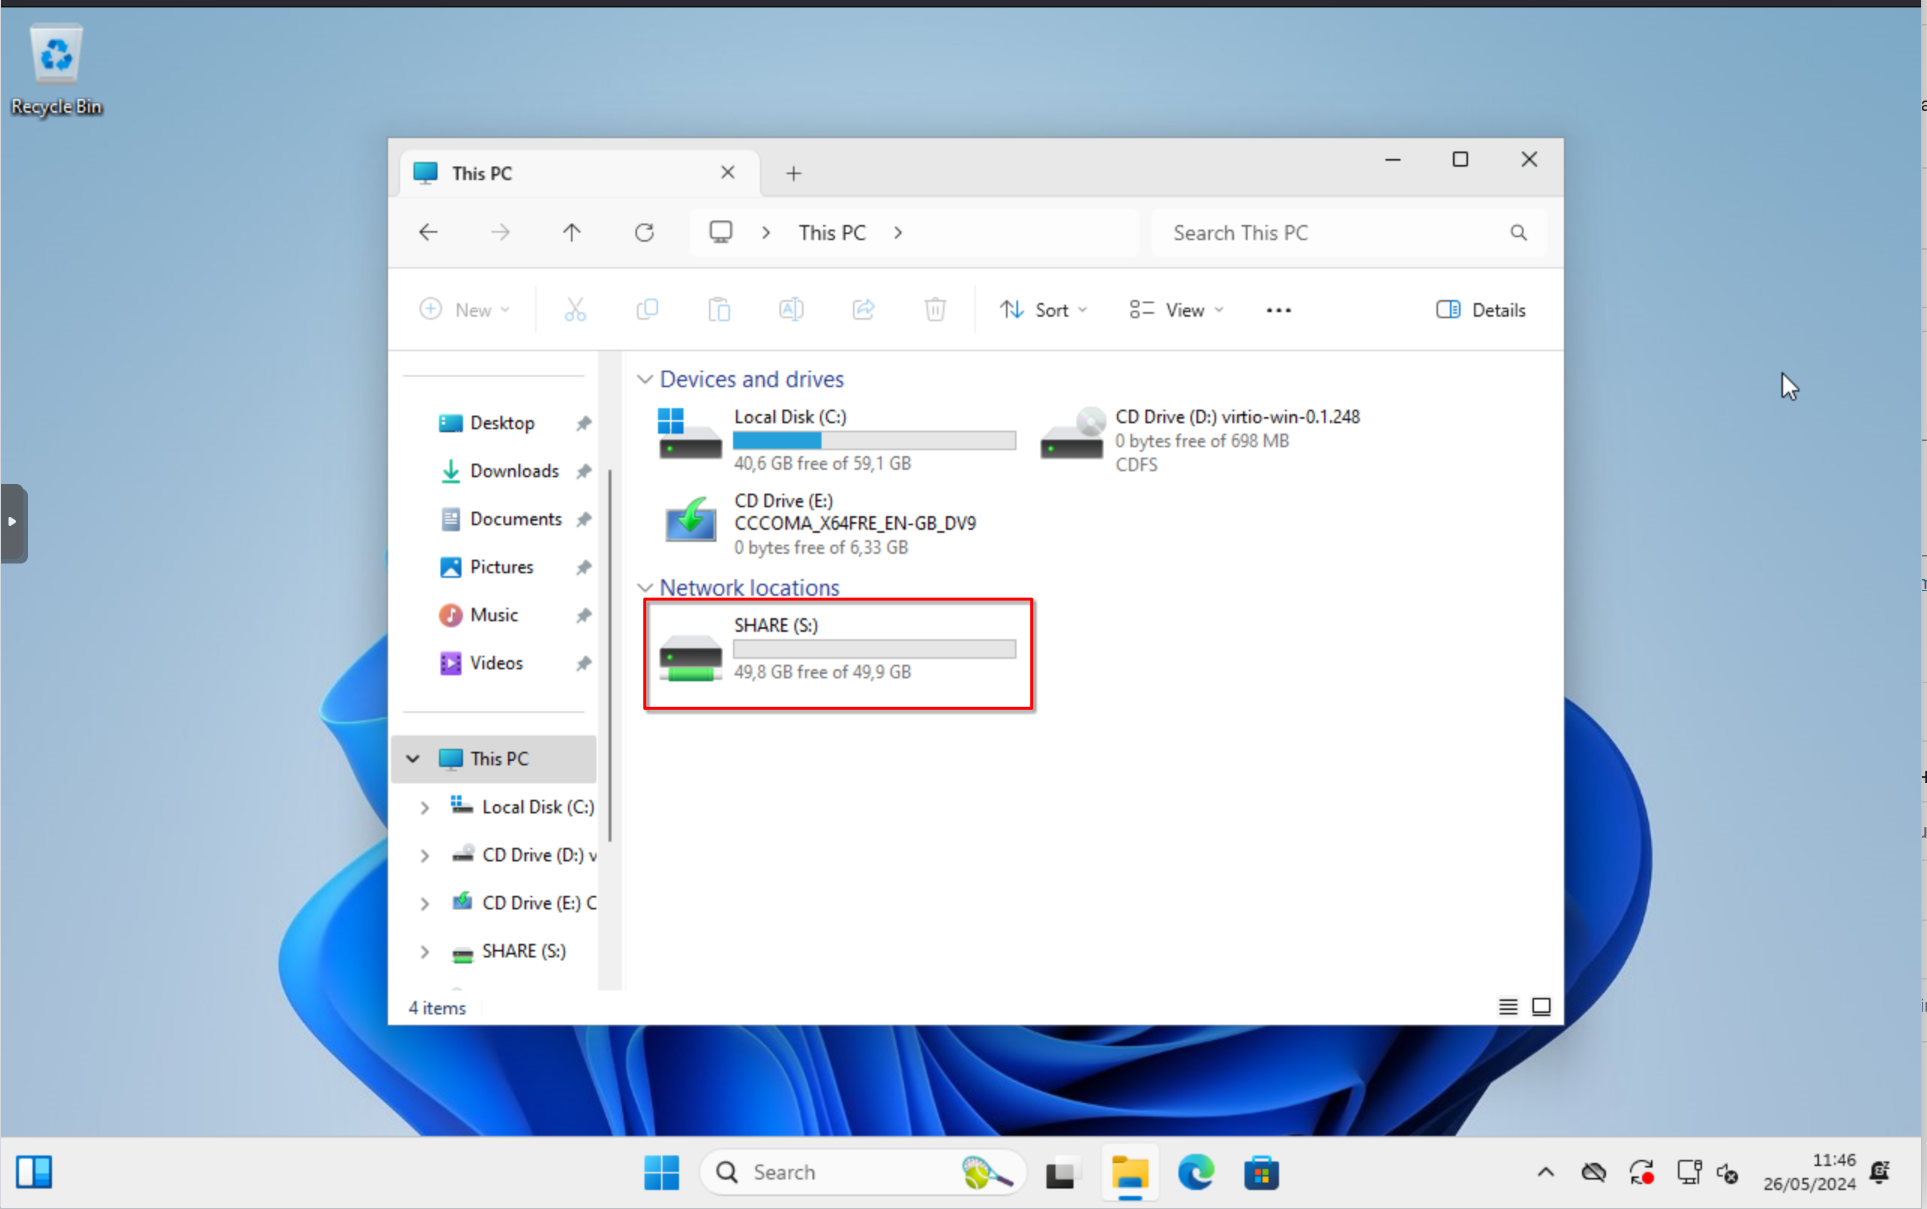Unpin Desktop using its pin icon
Screen dimensions: 1927x1209
tap(583, 423)
